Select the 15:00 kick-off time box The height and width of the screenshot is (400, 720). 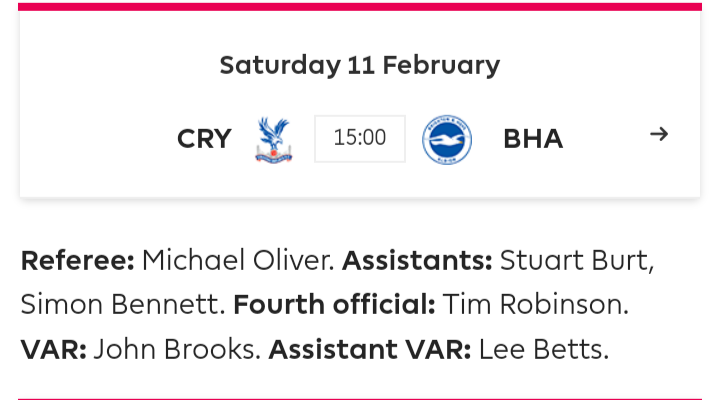[360, 138]
